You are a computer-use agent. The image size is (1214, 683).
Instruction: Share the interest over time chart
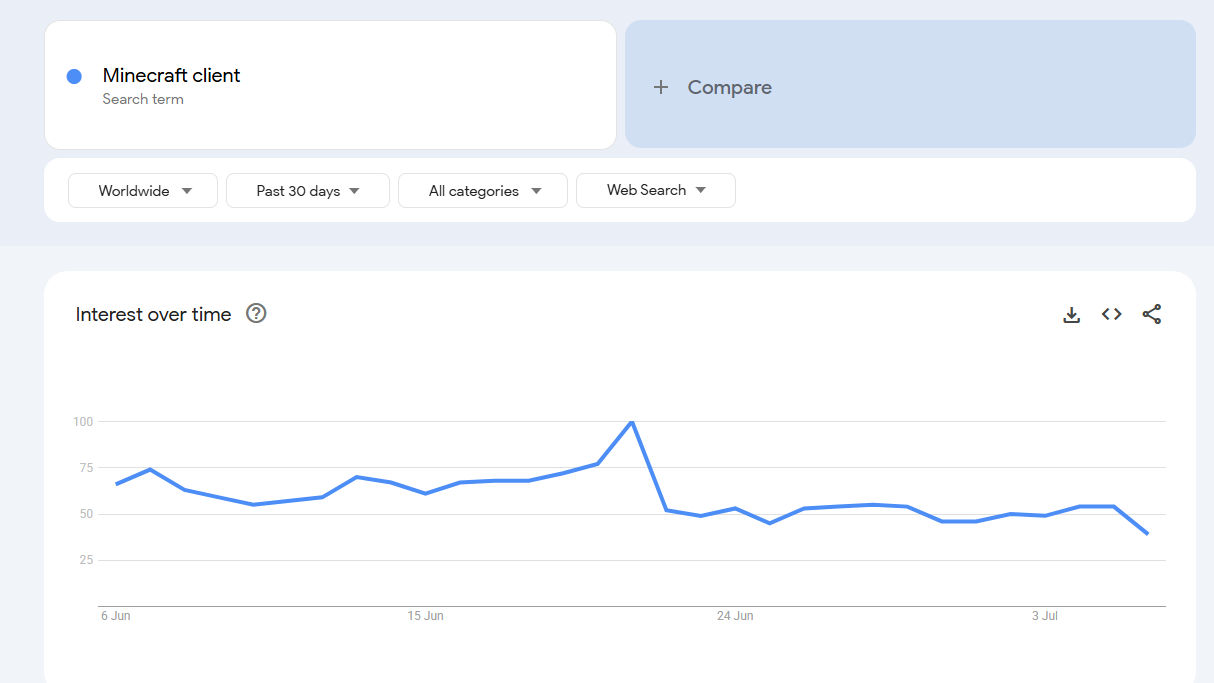click(x=1152, y=314)
